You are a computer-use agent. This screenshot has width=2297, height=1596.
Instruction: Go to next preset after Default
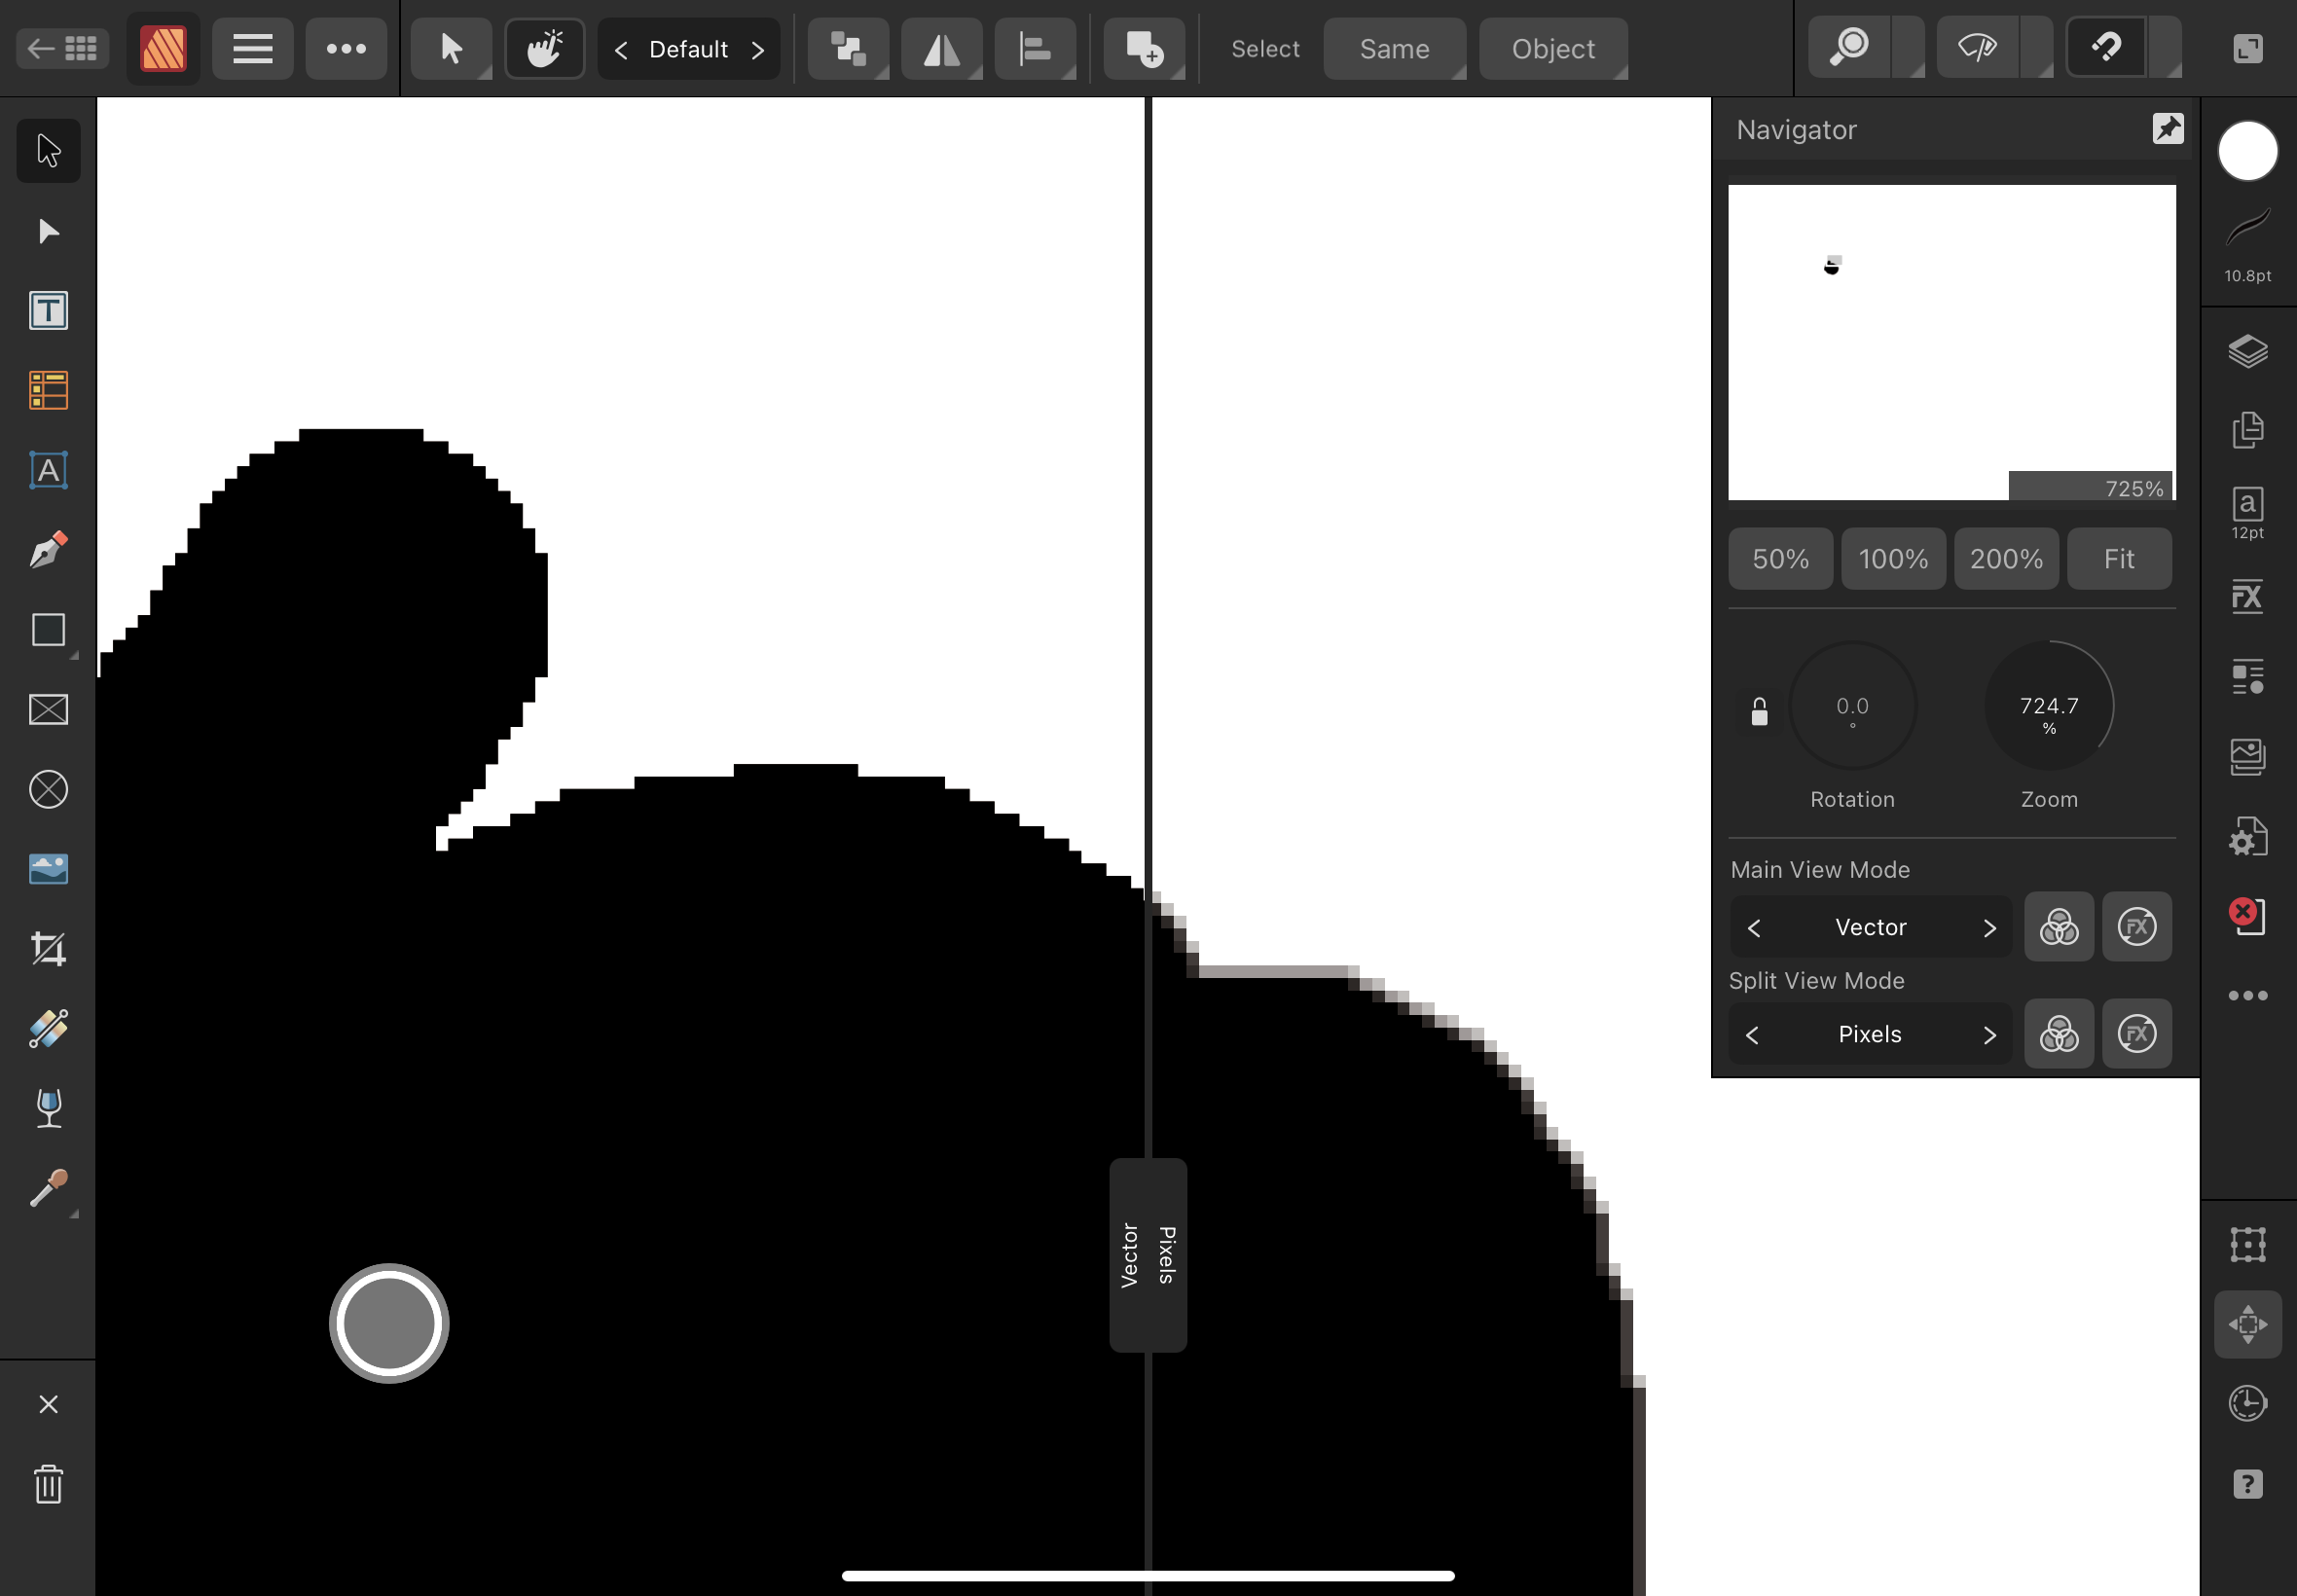tap(758, 49)
